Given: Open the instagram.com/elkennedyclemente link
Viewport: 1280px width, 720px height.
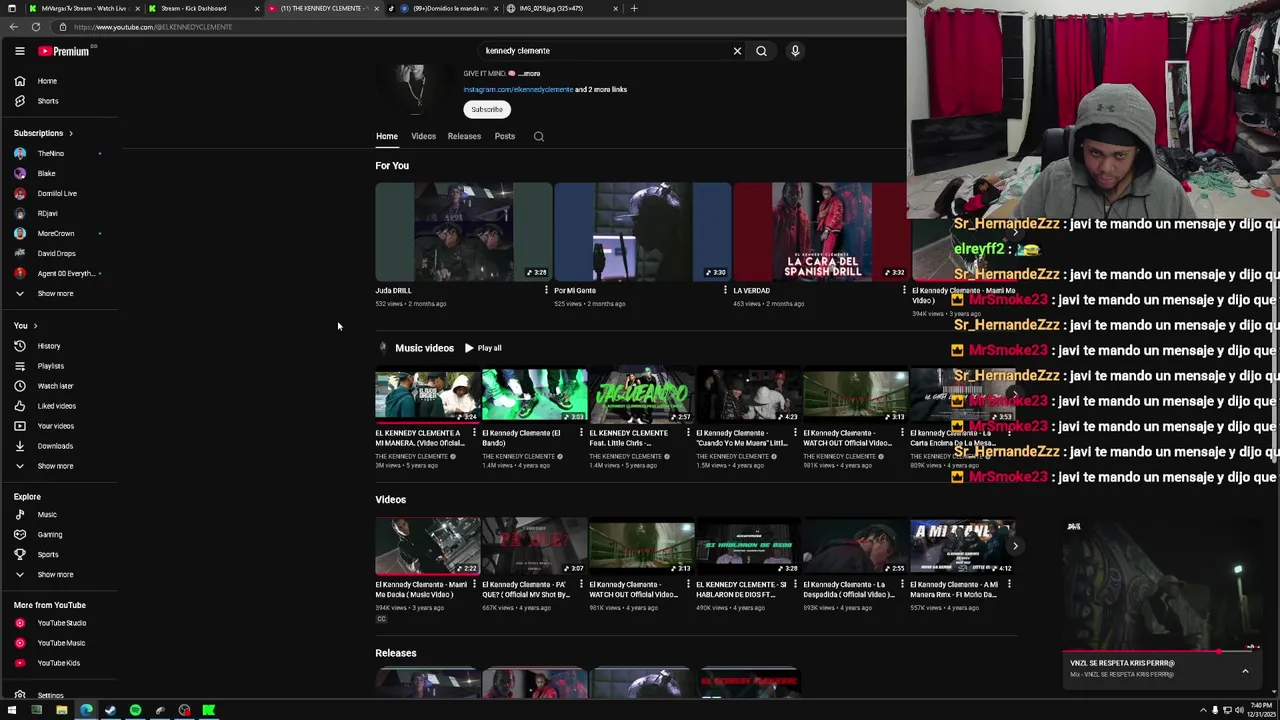Looking at the screenshot, I should pyautogui.click(x=518, y=90).
